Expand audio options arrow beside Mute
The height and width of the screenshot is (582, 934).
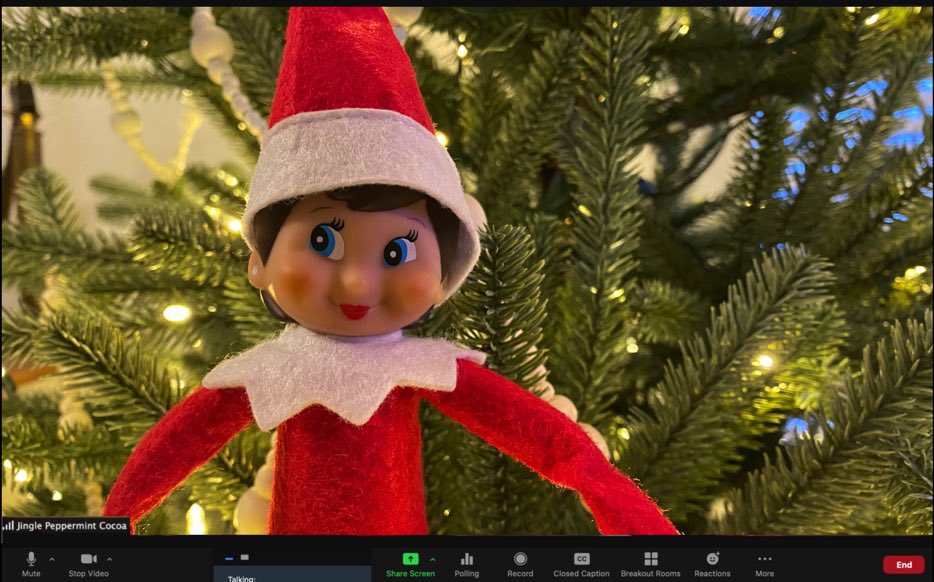point(52,559)
